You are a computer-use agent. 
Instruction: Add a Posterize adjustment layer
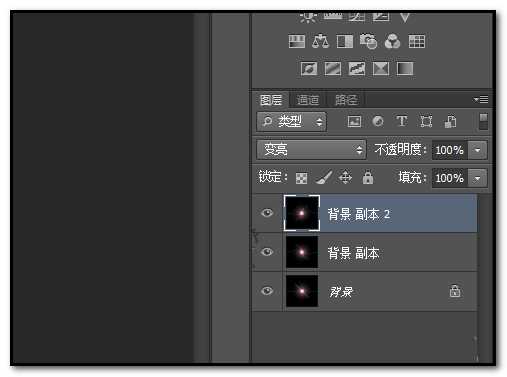coord(333,69)
